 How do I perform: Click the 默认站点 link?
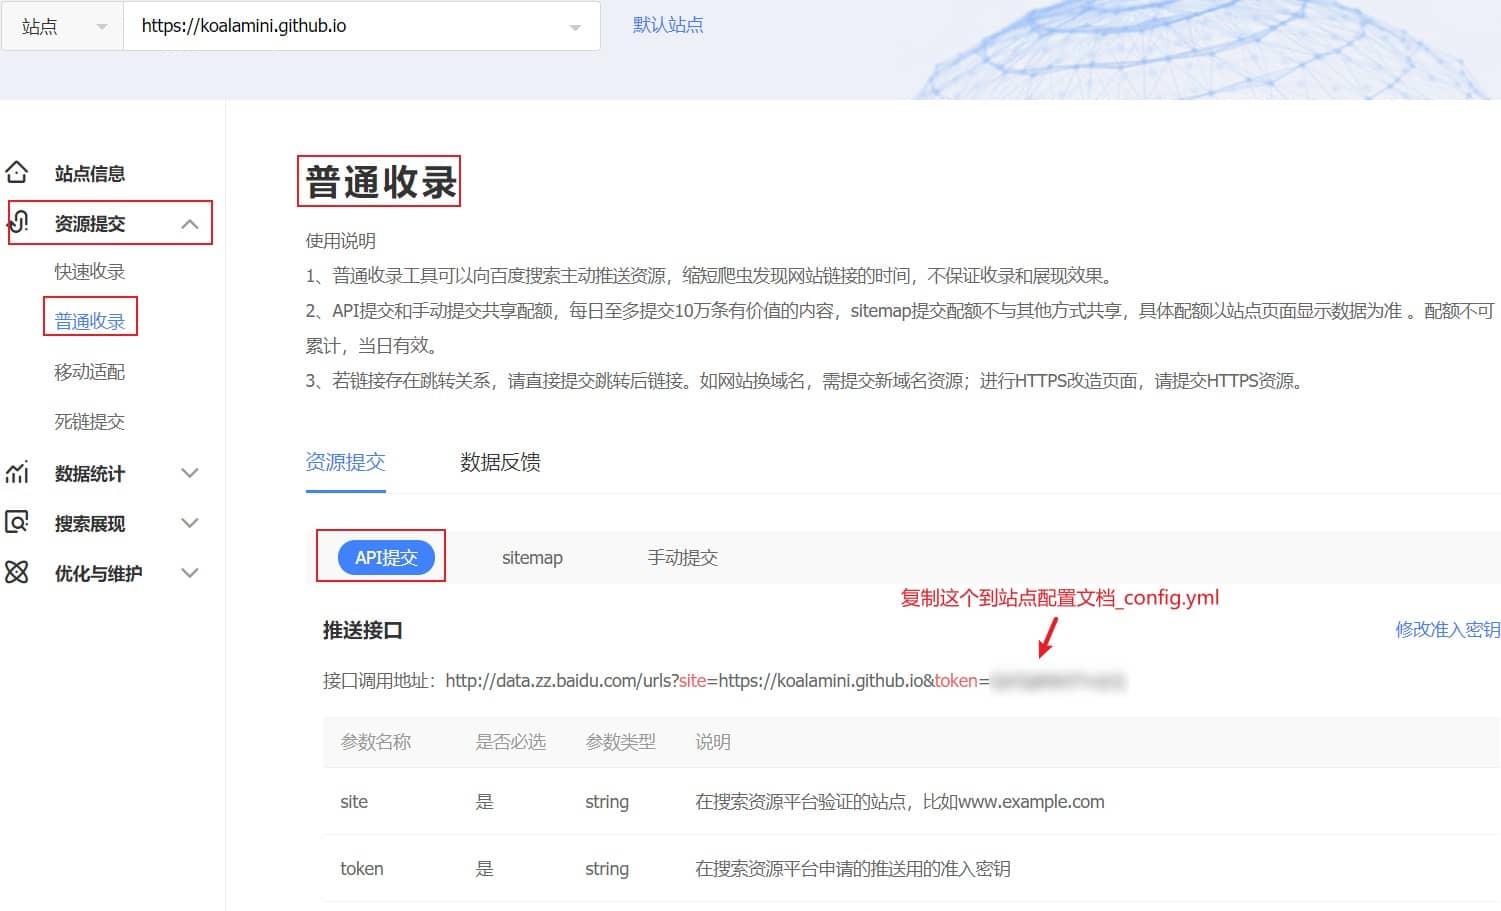pos(668,25)
